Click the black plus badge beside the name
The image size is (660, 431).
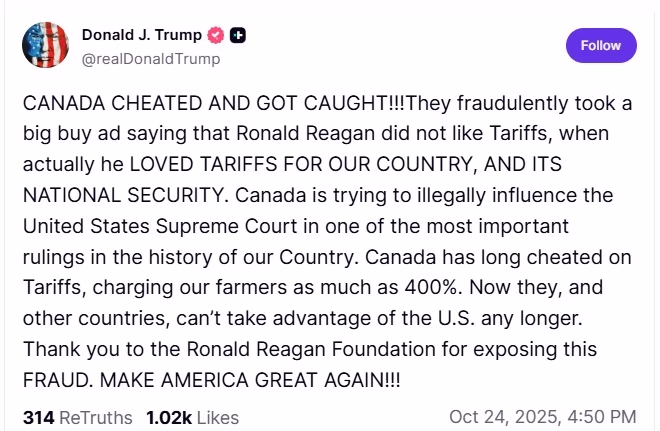tap(238, 36)
